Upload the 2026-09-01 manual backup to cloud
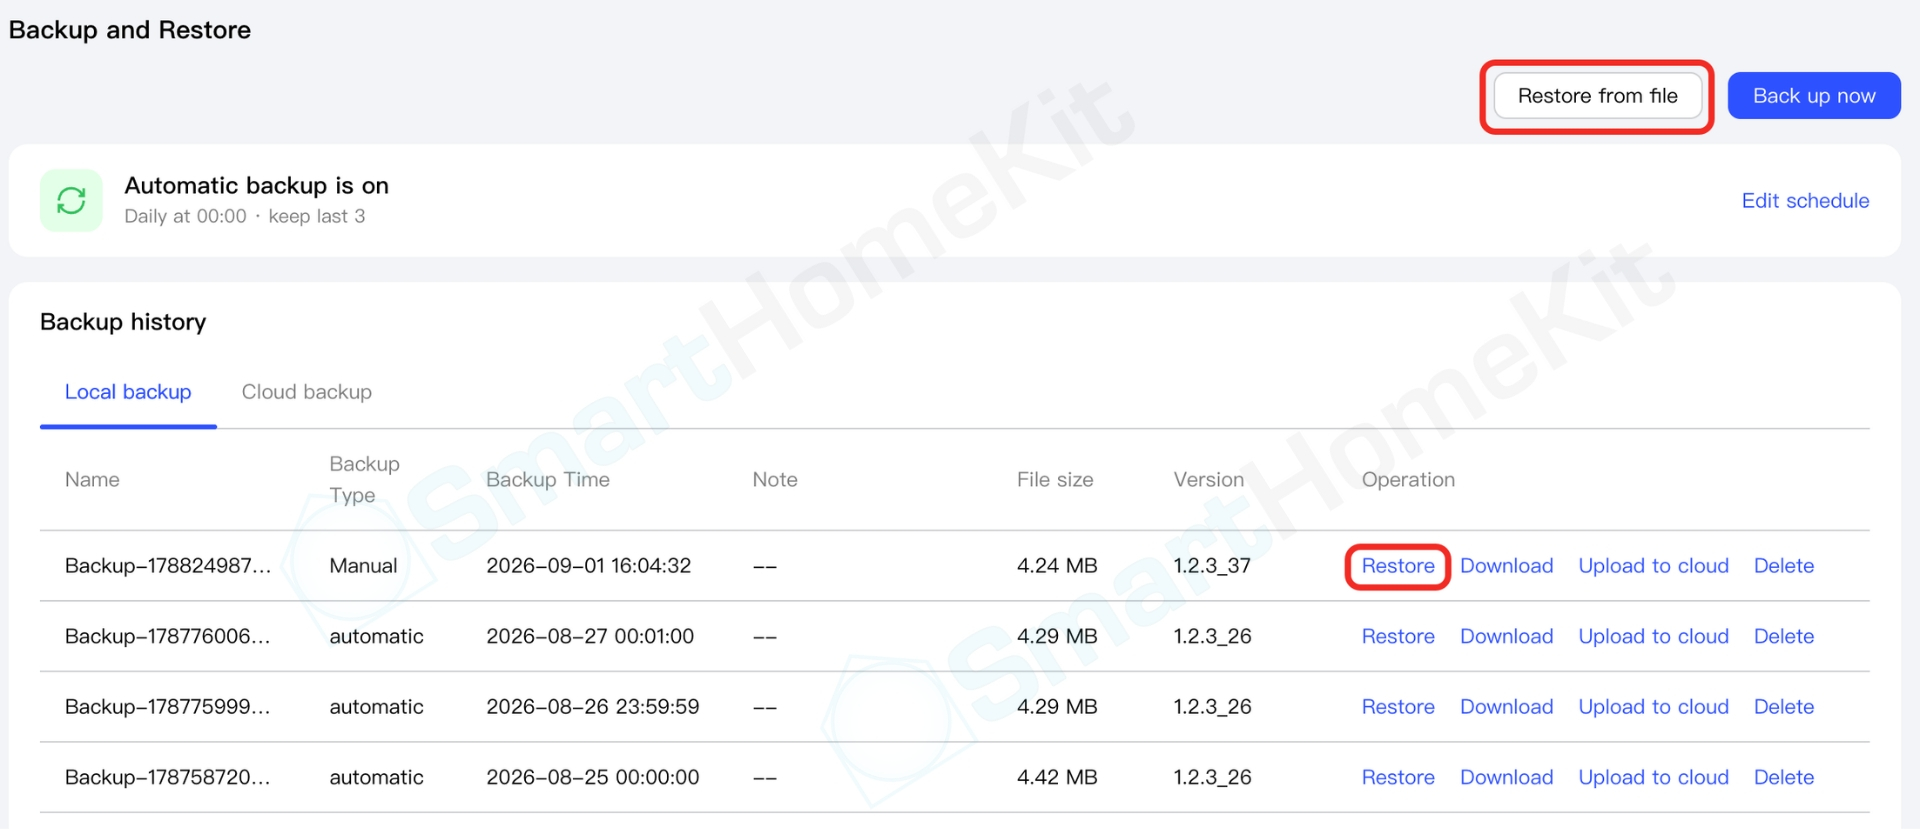Screen dimensions: 1920x829 click(x=1653, y=566)
